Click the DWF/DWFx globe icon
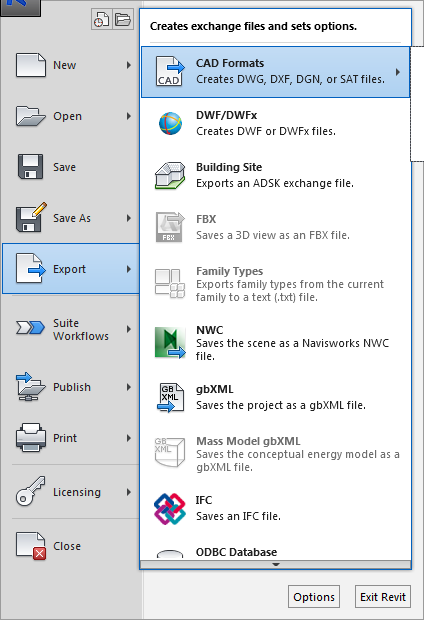 170,123
